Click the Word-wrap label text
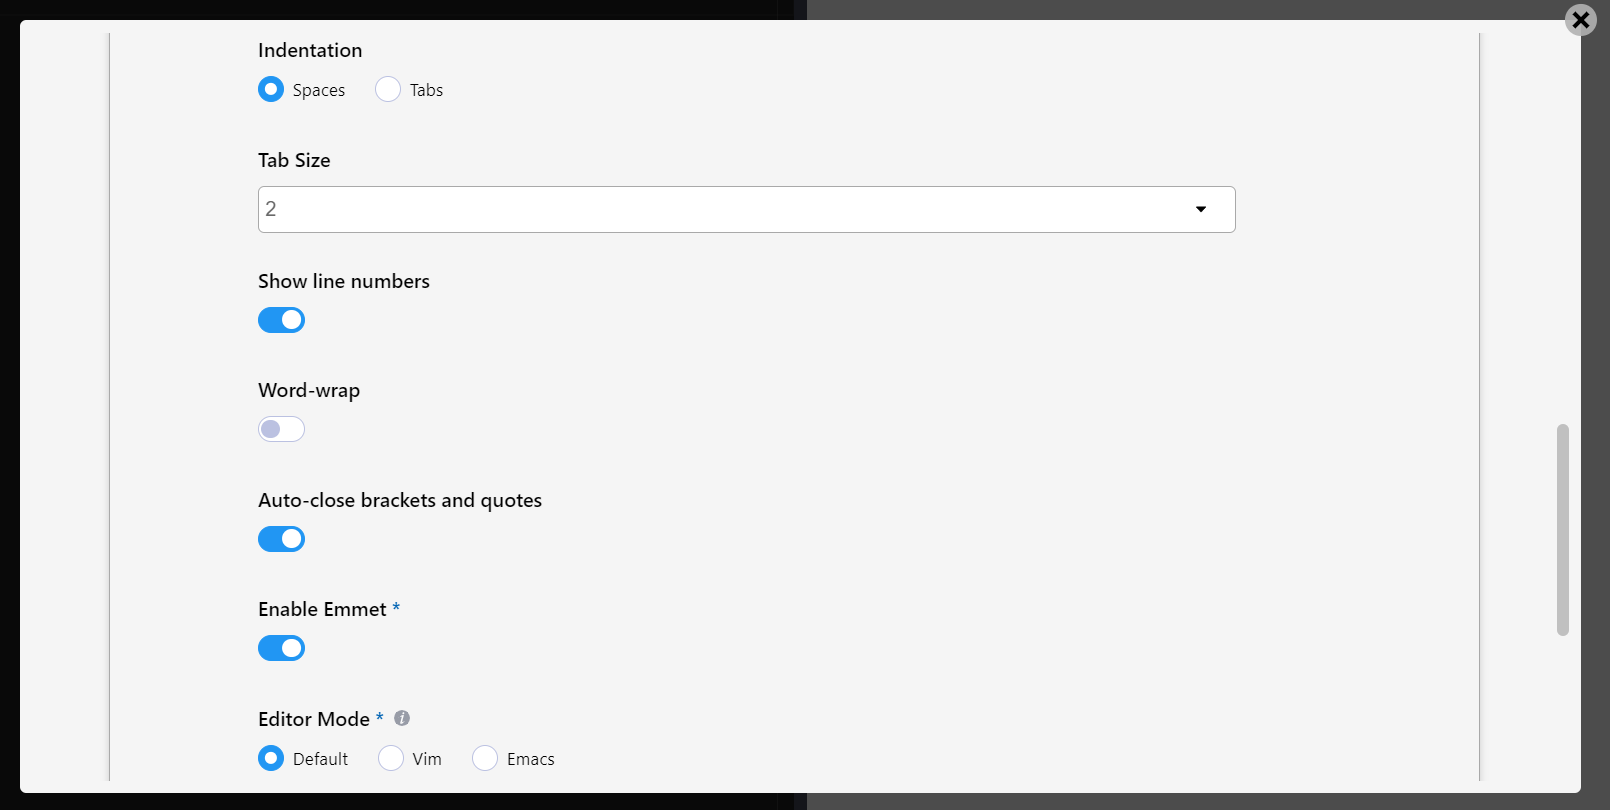Viewport: 1610px width, 810px height. (x=309, y=390)
